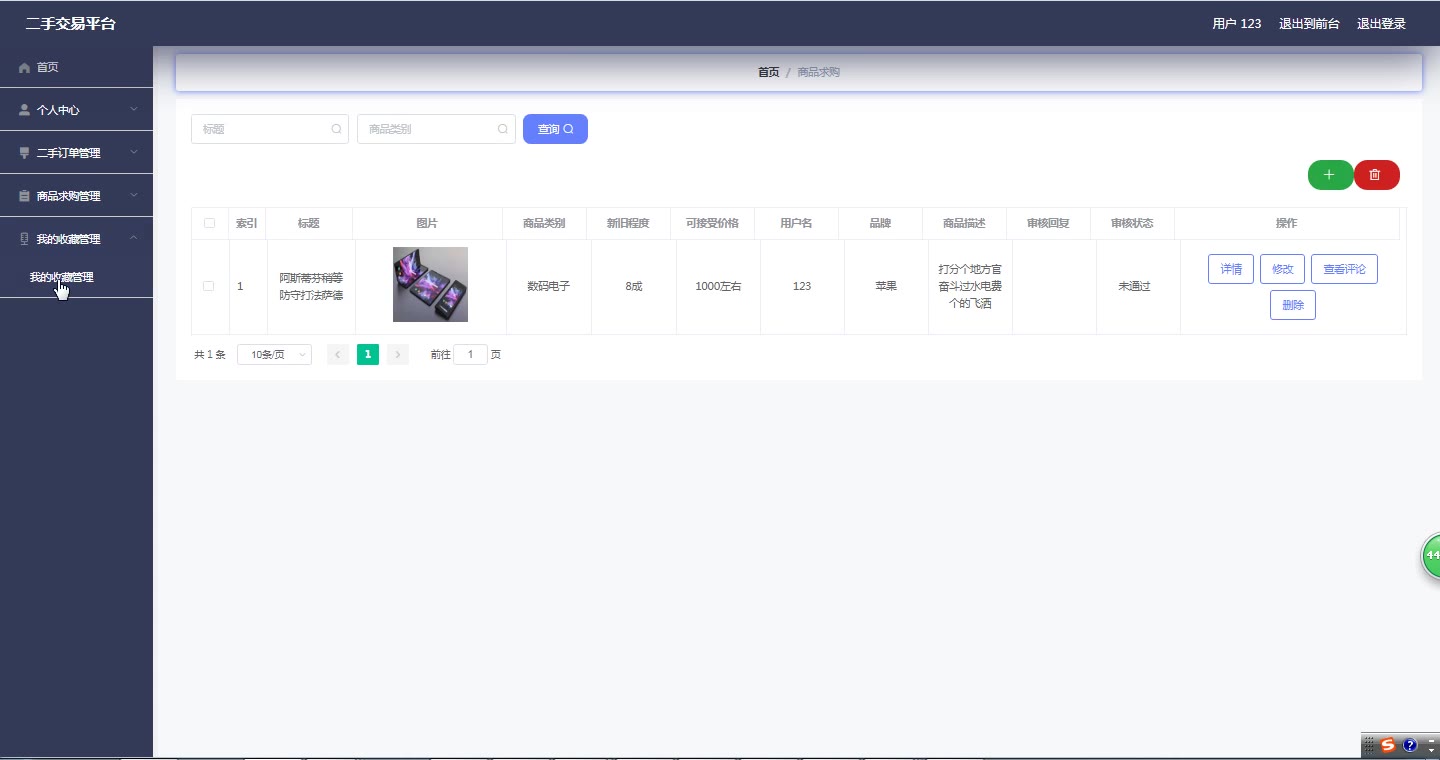Toggle the select-all checkbox in table header
Screen dimensions: 1440x760
209,223
